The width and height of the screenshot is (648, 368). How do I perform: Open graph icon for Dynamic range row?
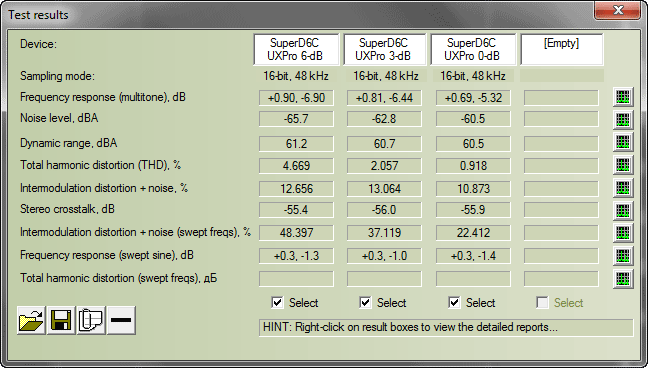(623, 143)
